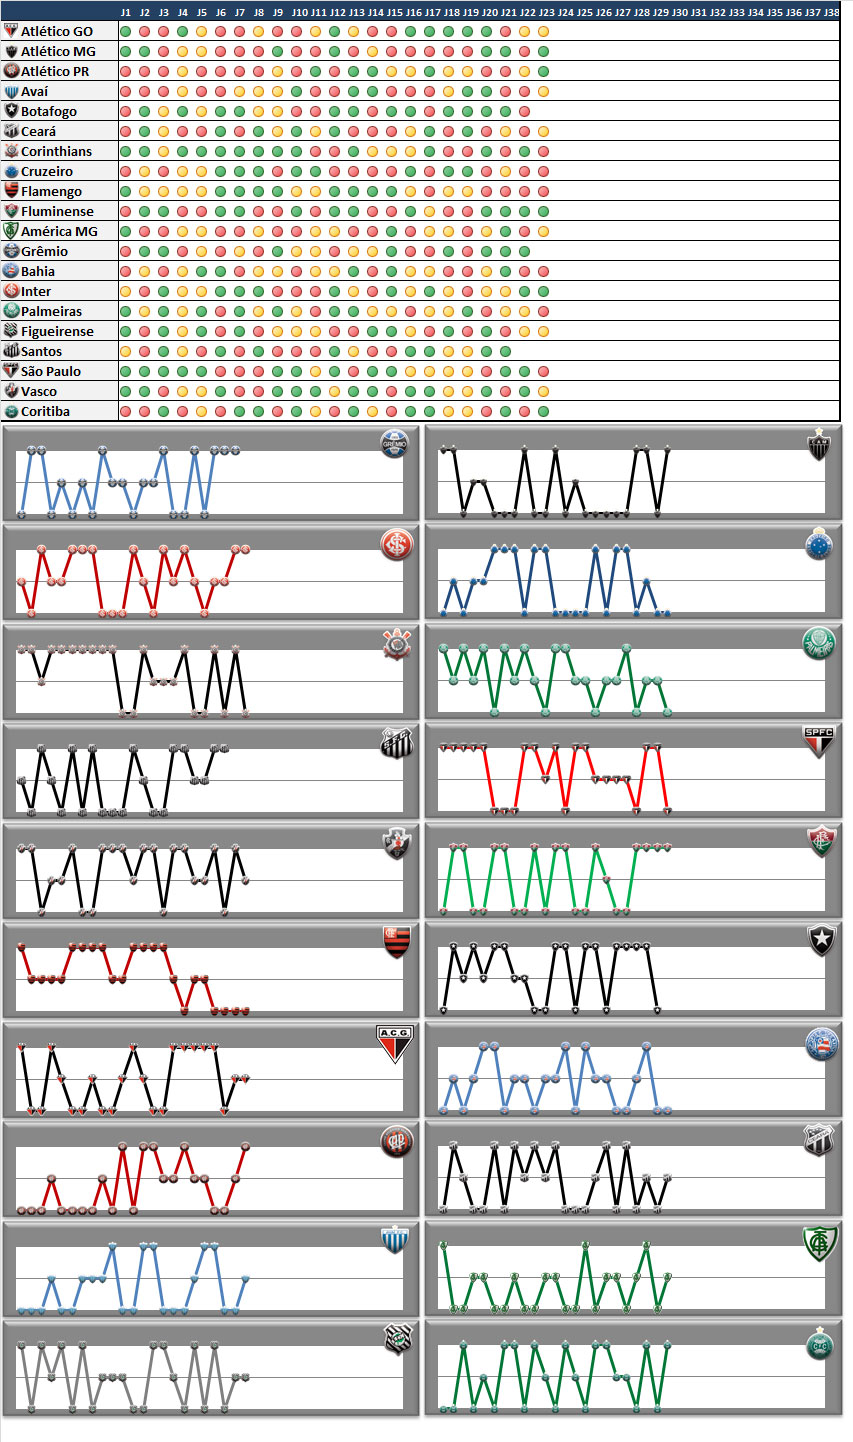Select the A.C.G. crest in the chart panel
This screenshot has width=853, height=1442.
coord(392,1043)
